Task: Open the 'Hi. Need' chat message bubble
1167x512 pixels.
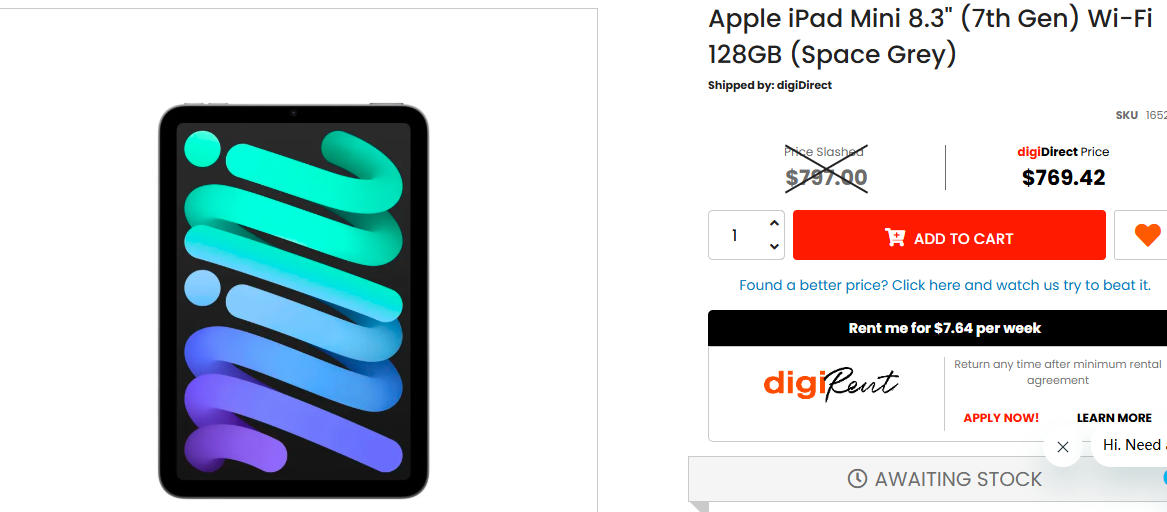Action: (x=1130, y=445)
